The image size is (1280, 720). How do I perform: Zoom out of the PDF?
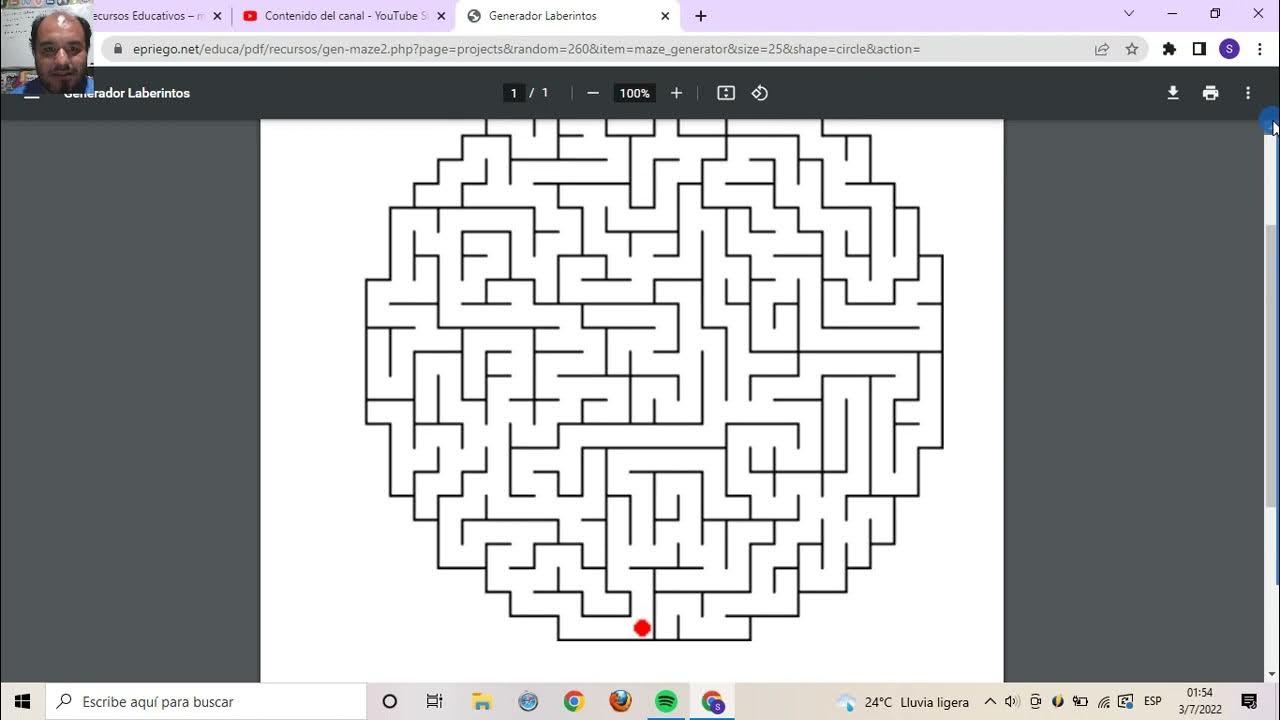[x=593, y=93]
